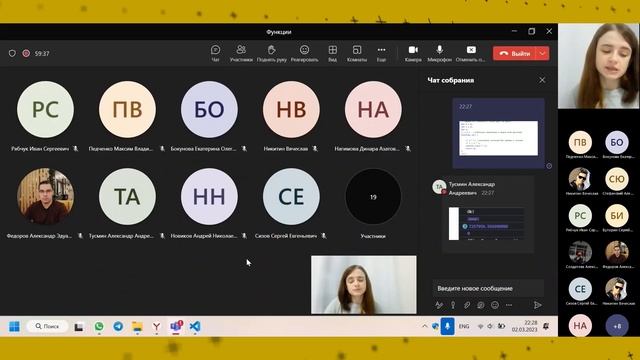Show hidden system tray icons

[424, 327]
